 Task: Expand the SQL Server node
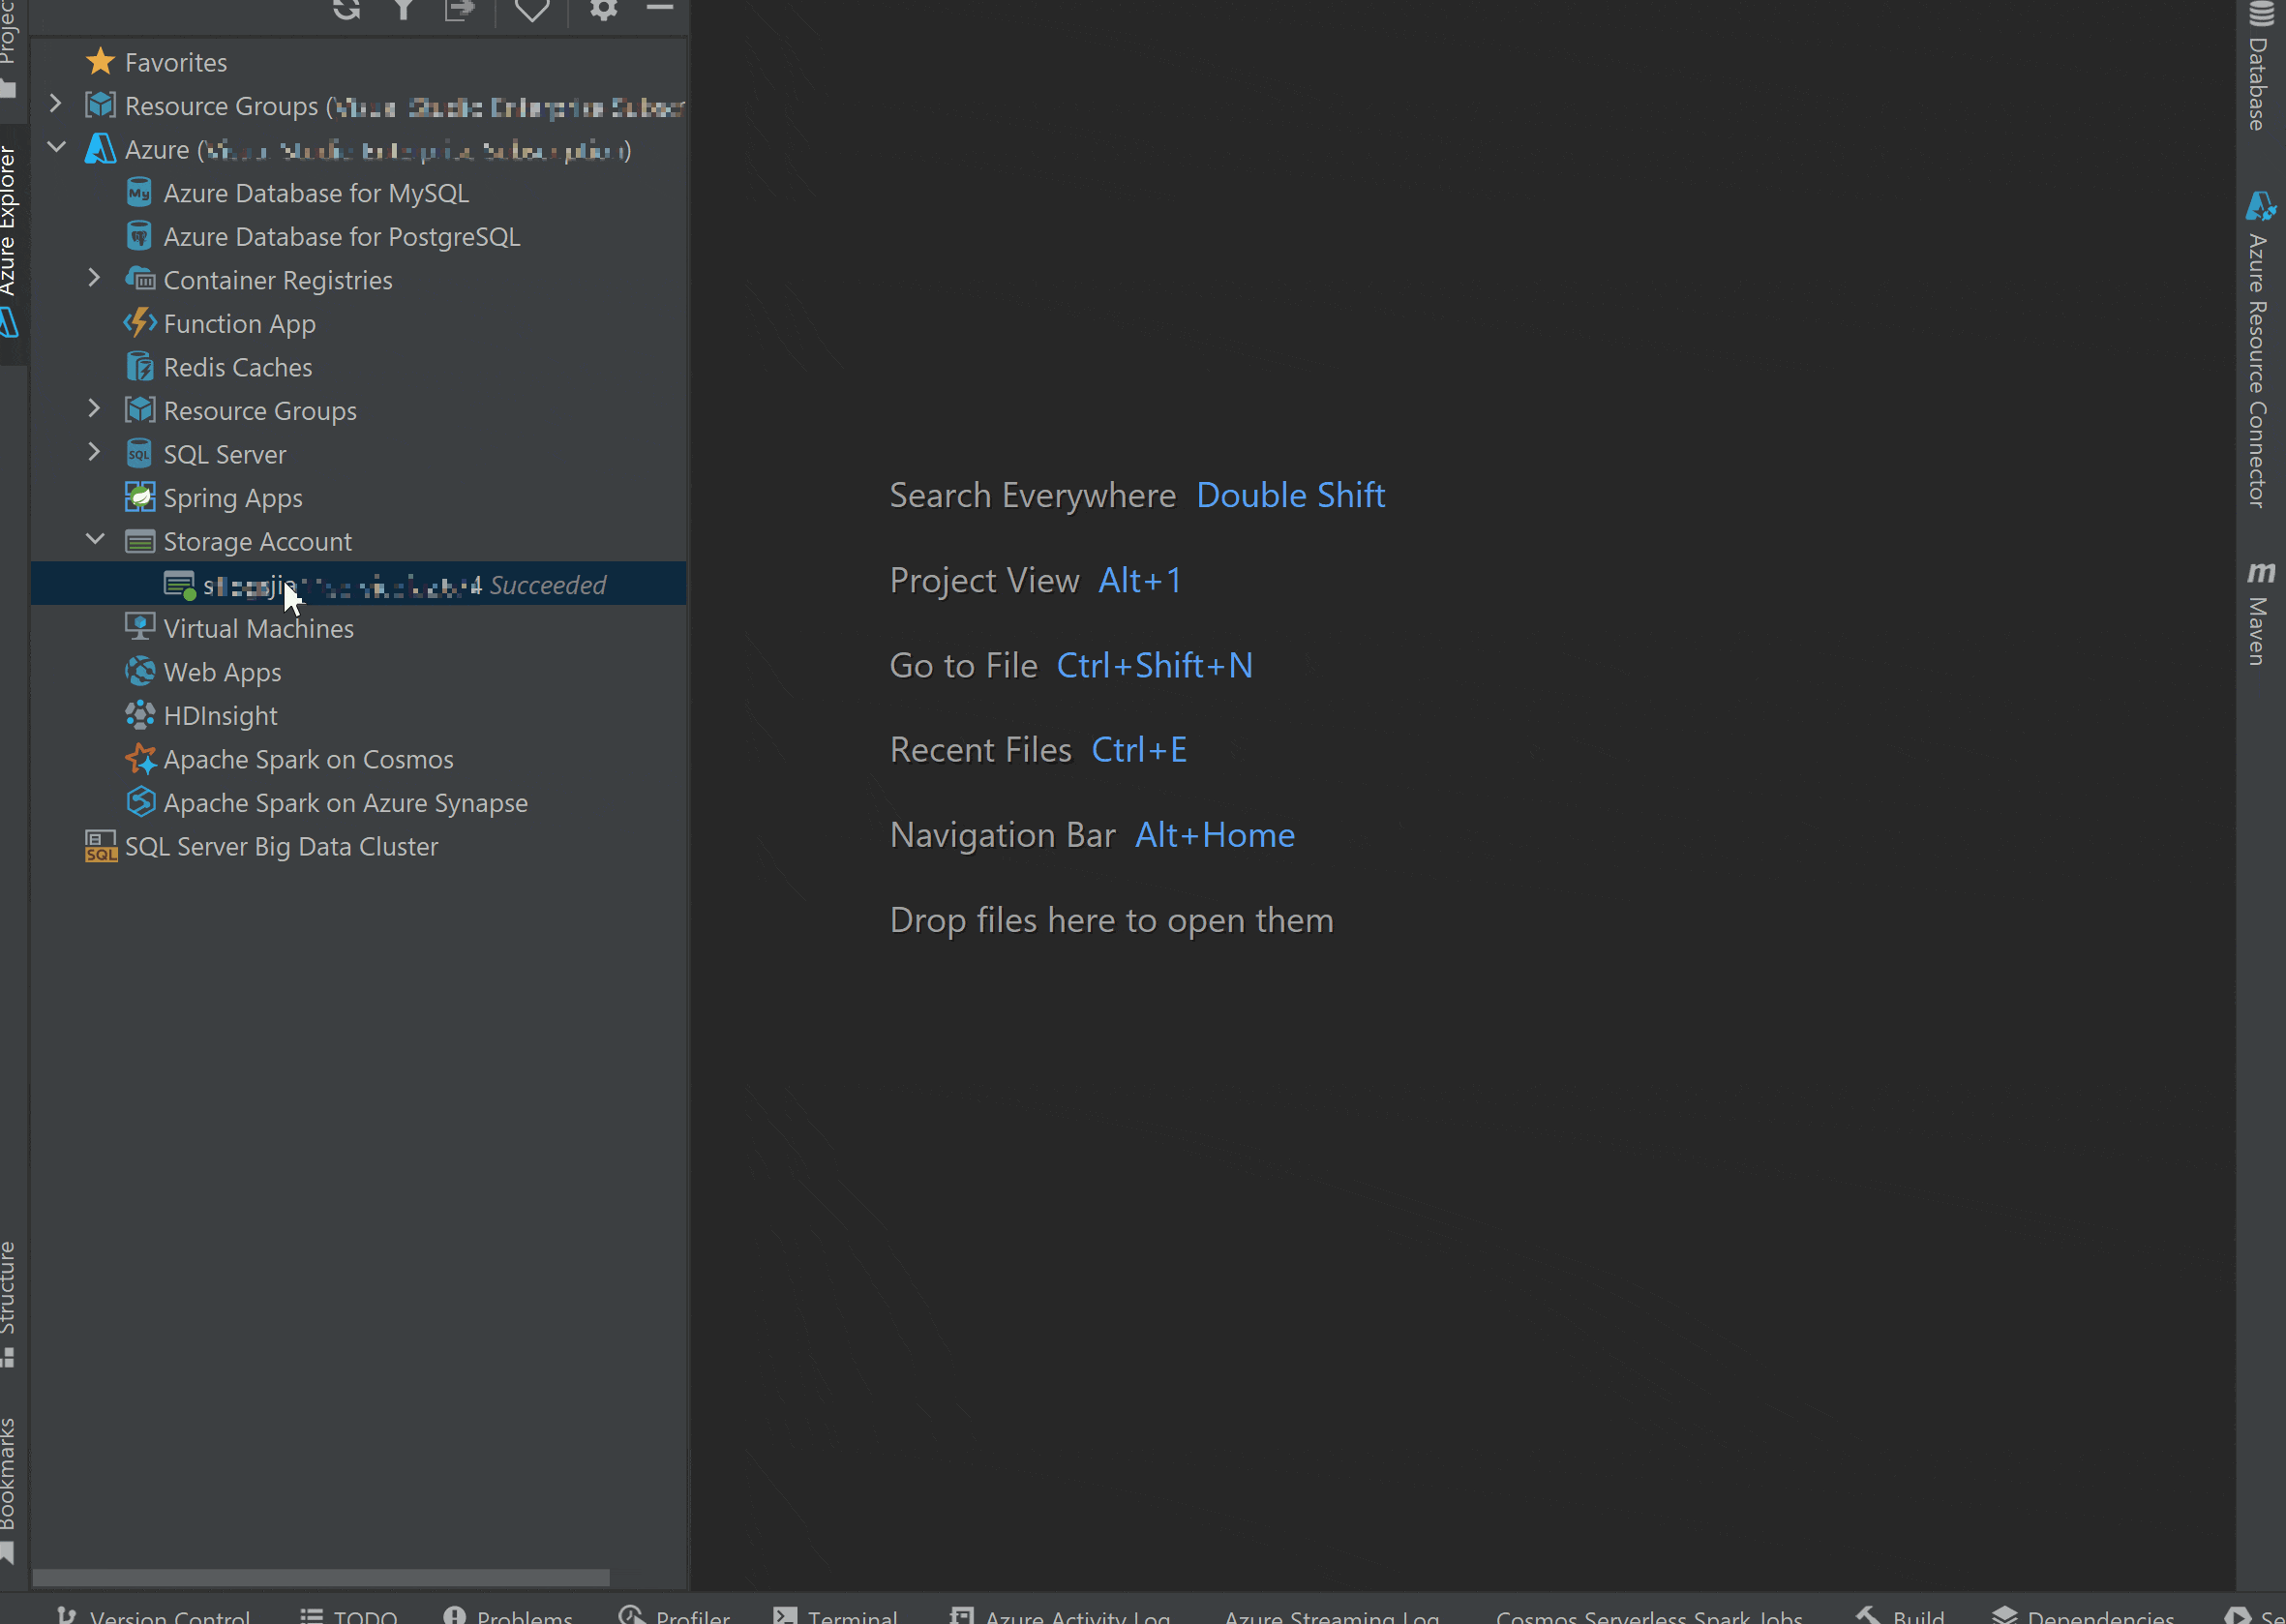click(94, 452)
